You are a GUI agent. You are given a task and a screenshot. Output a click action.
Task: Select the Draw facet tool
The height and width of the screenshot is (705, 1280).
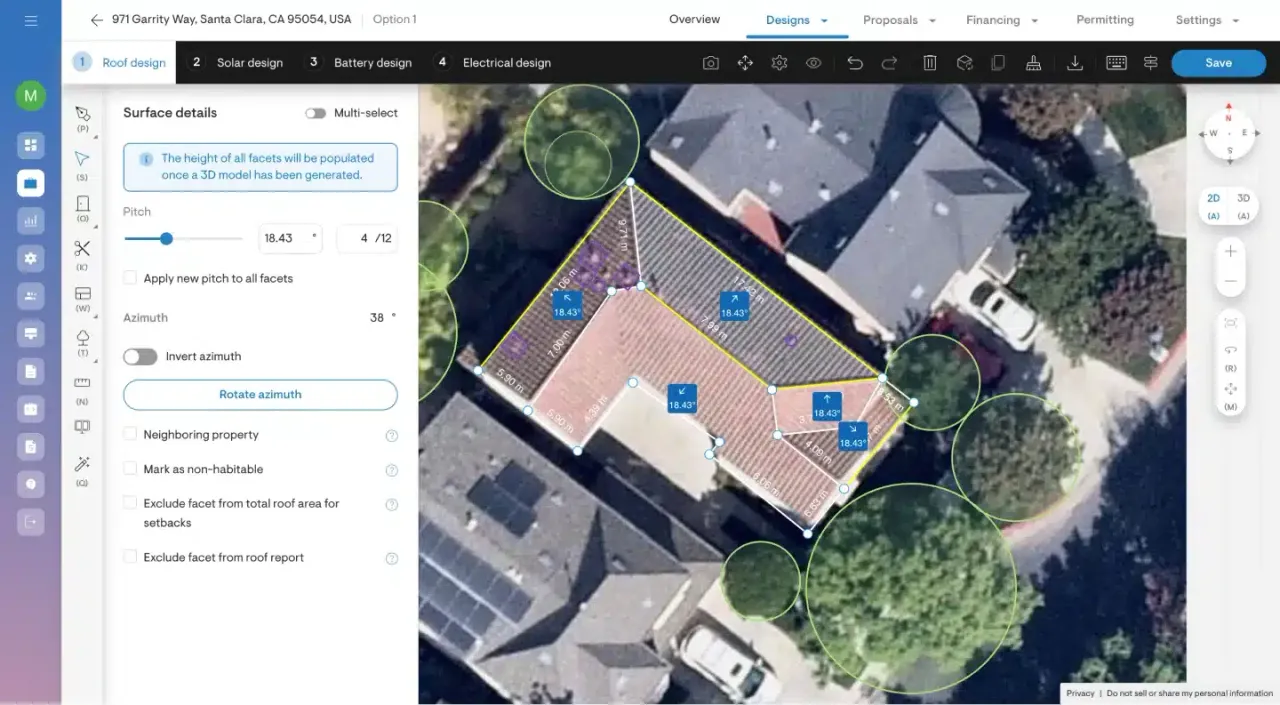(83, 112)
